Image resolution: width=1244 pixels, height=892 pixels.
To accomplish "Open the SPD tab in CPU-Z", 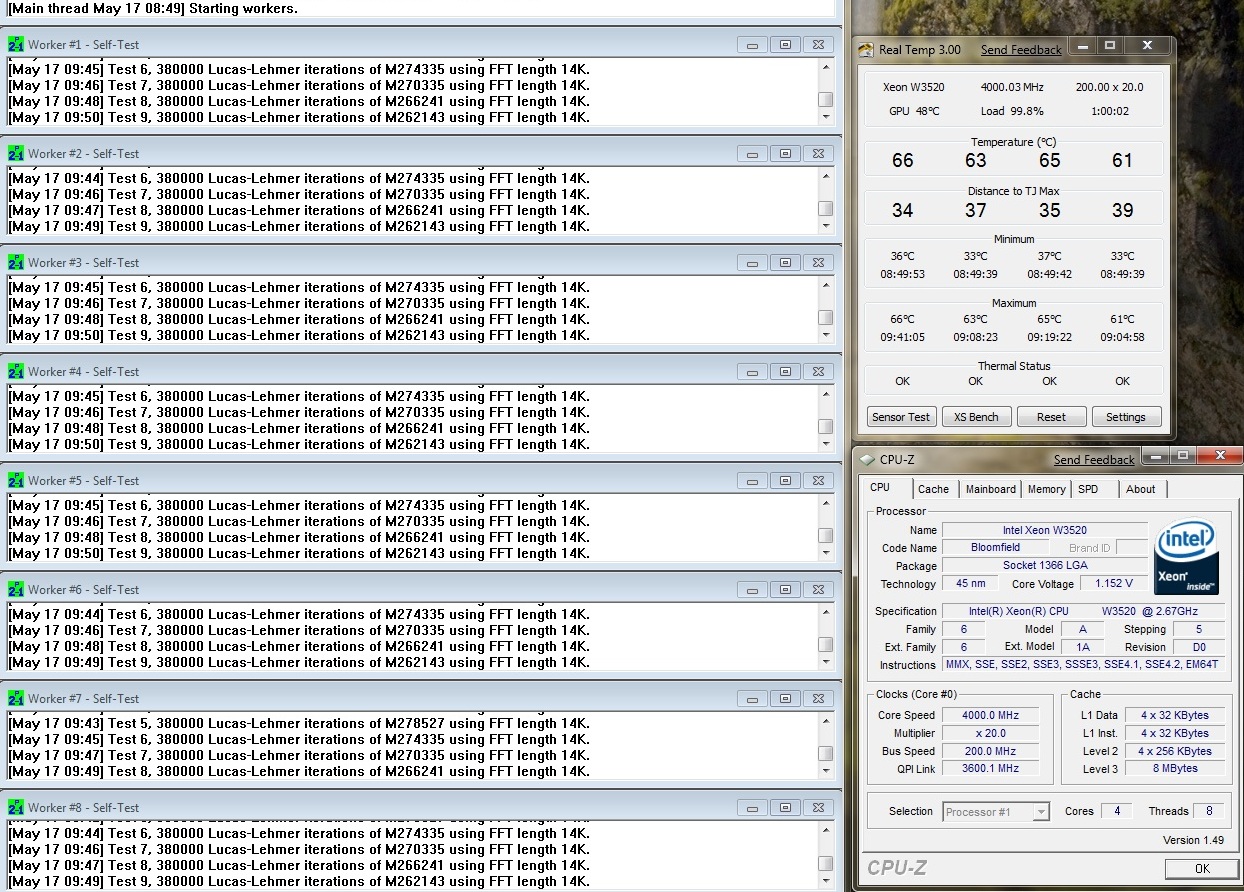I will 1087,489.
